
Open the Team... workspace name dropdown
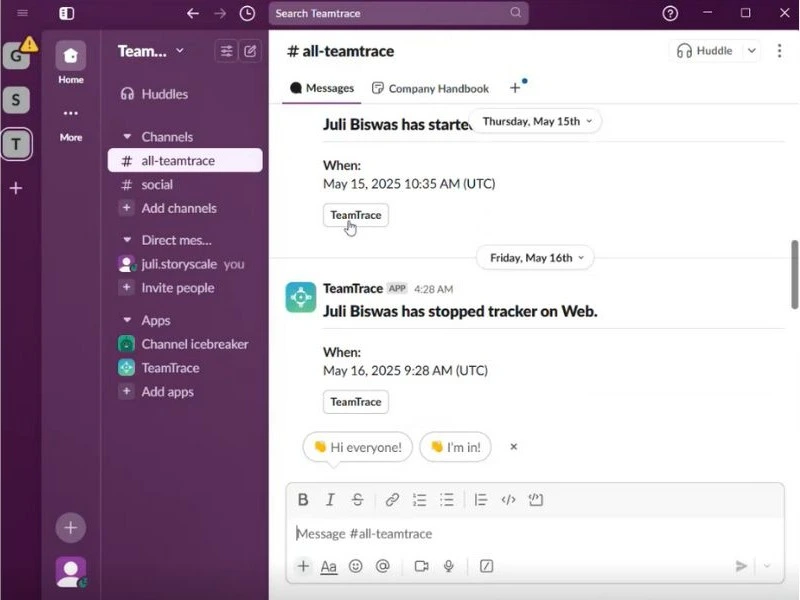point(151,51)
